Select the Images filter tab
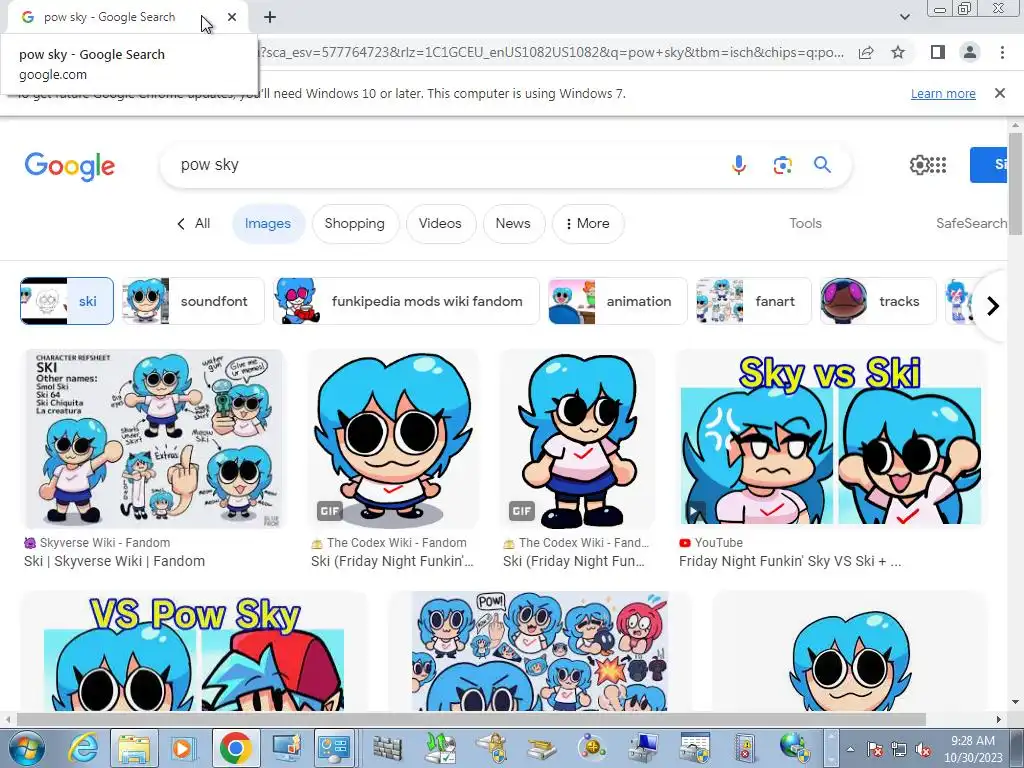Viewport: 1024px width, 768px height. pyautogui.click(x=268, y=223)
